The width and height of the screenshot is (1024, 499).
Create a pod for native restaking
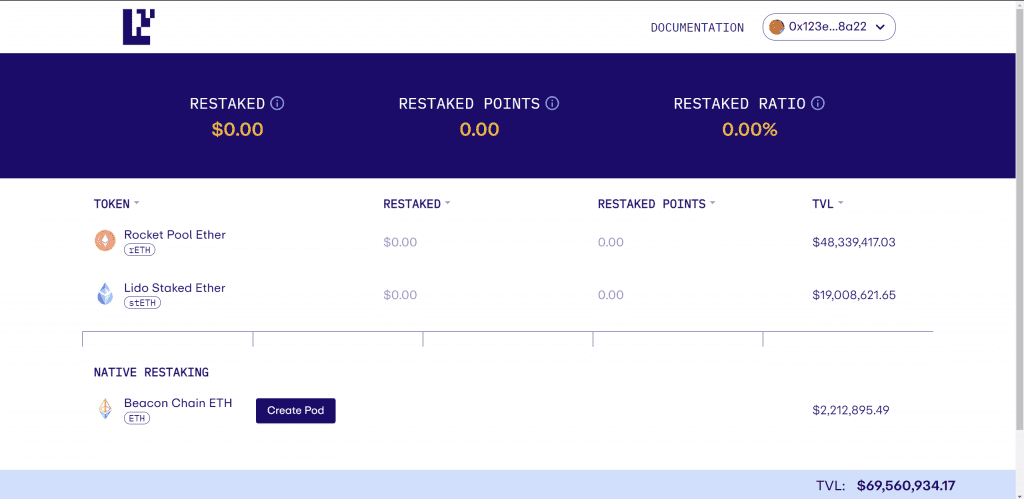click(296, 411)
